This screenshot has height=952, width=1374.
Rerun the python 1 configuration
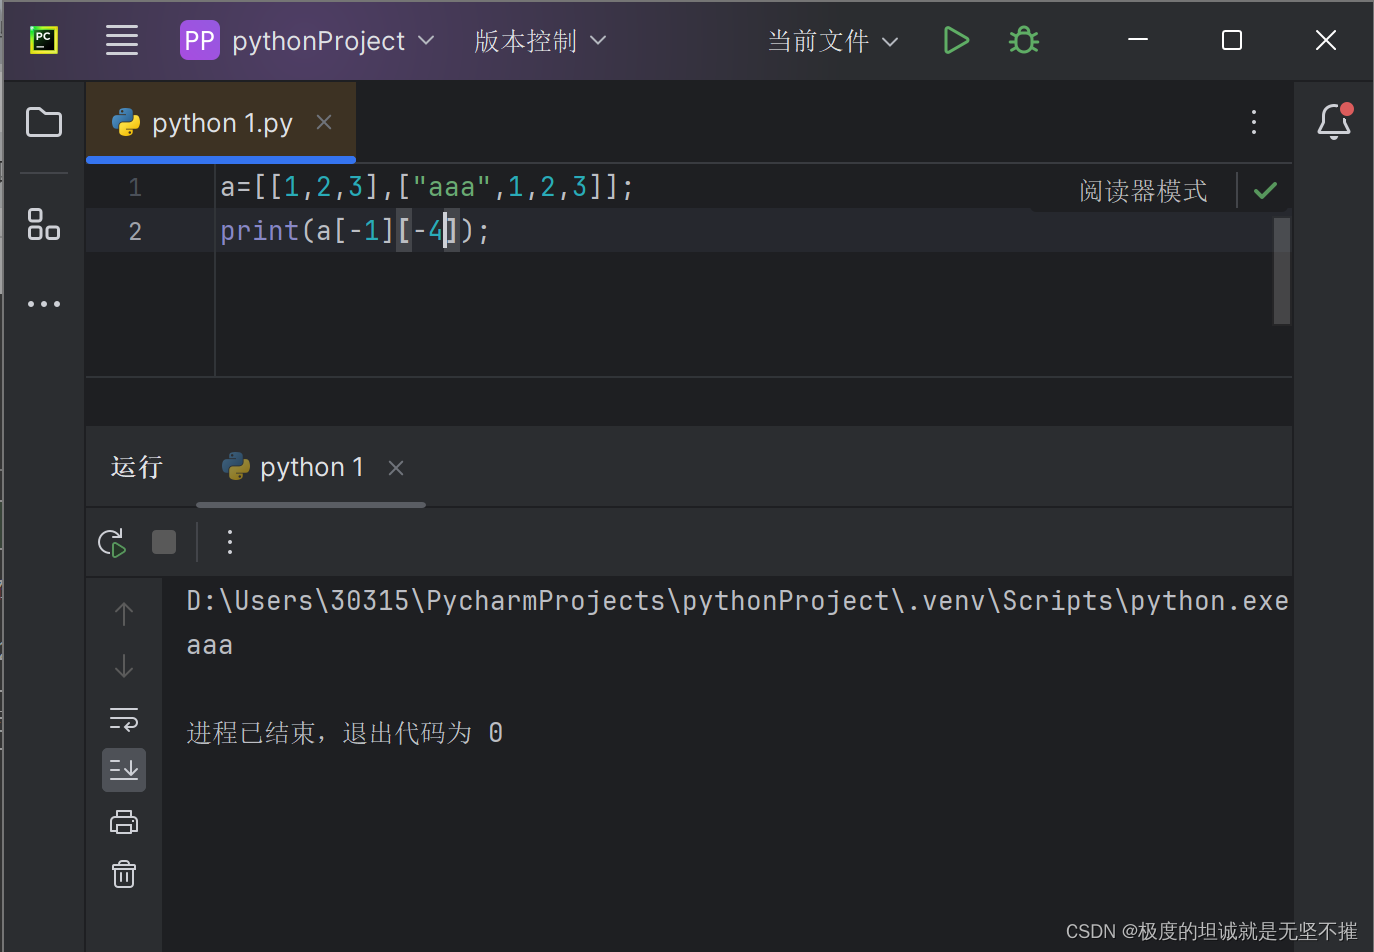tap(111, 542)
